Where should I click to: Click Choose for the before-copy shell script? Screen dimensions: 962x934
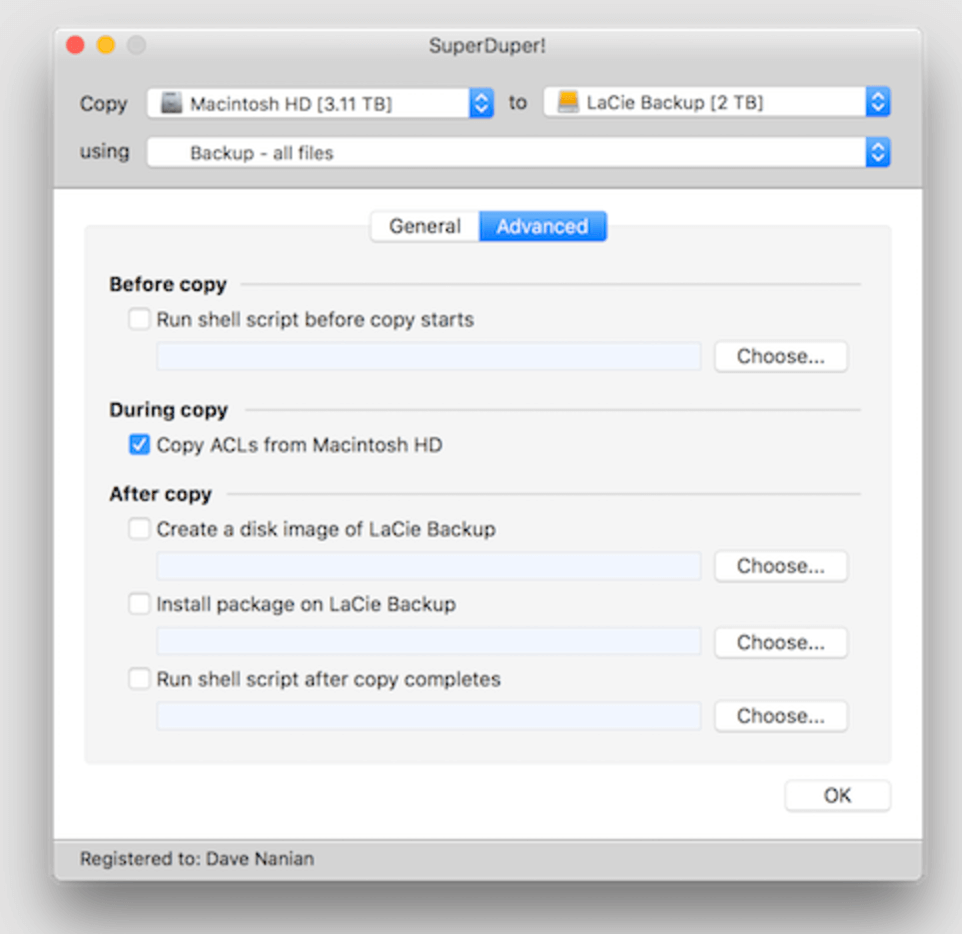point(780,356)
